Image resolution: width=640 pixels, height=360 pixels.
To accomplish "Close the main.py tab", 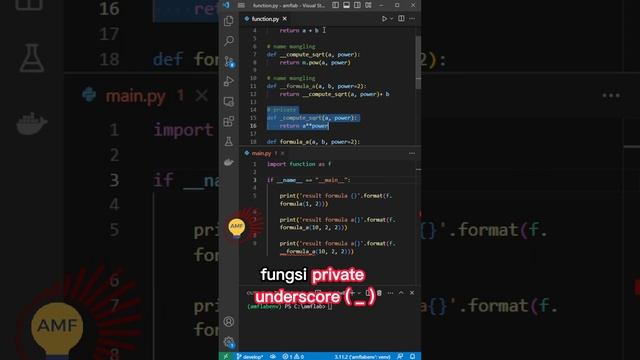I will [282, 153].
